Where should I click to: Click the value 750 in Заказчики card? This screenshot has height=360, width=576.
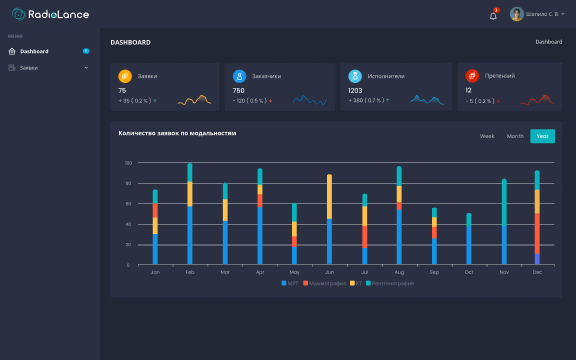tap(238, 90)
